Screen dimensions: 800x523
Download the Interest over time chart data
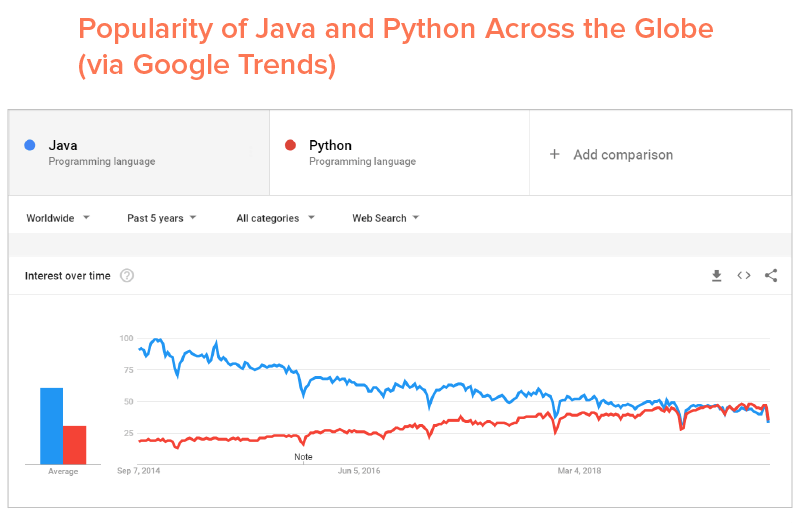[717, 276]
